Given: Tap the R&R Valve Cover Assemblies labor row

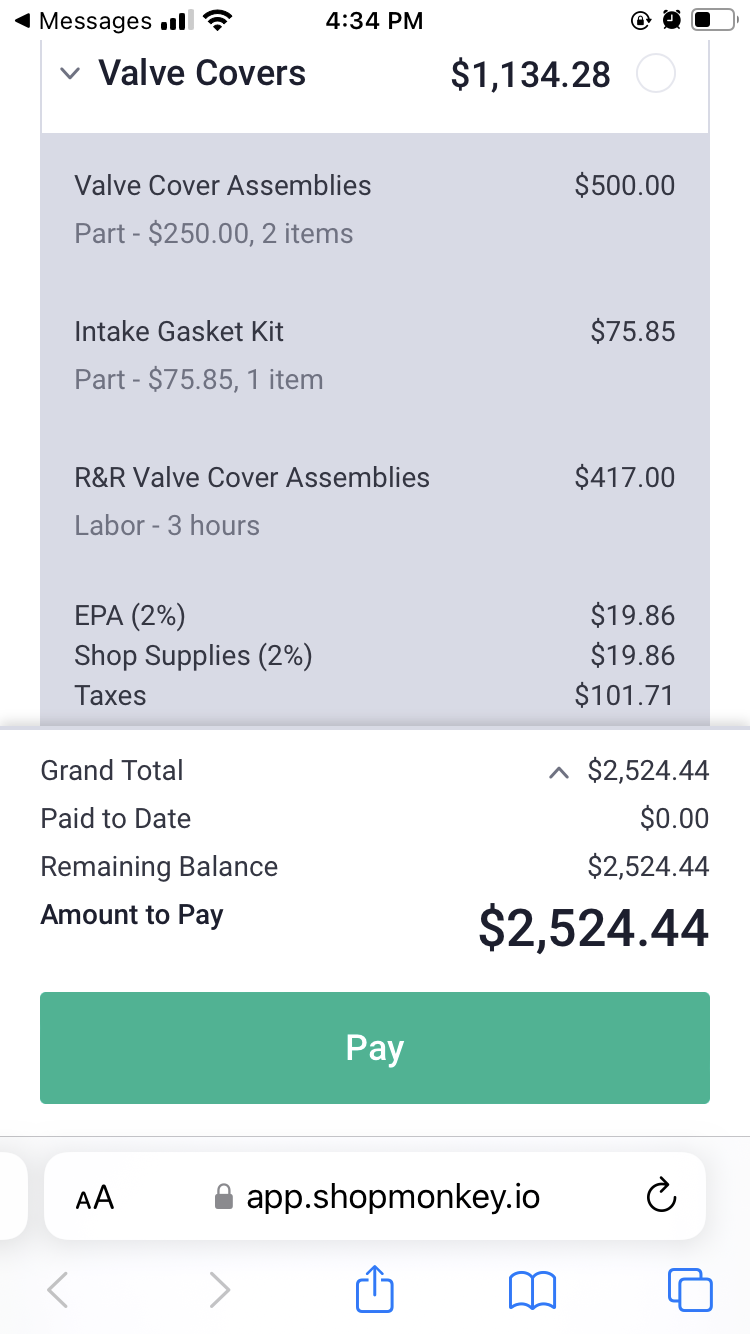Looking at the screenshot, I should click(375, 501).
